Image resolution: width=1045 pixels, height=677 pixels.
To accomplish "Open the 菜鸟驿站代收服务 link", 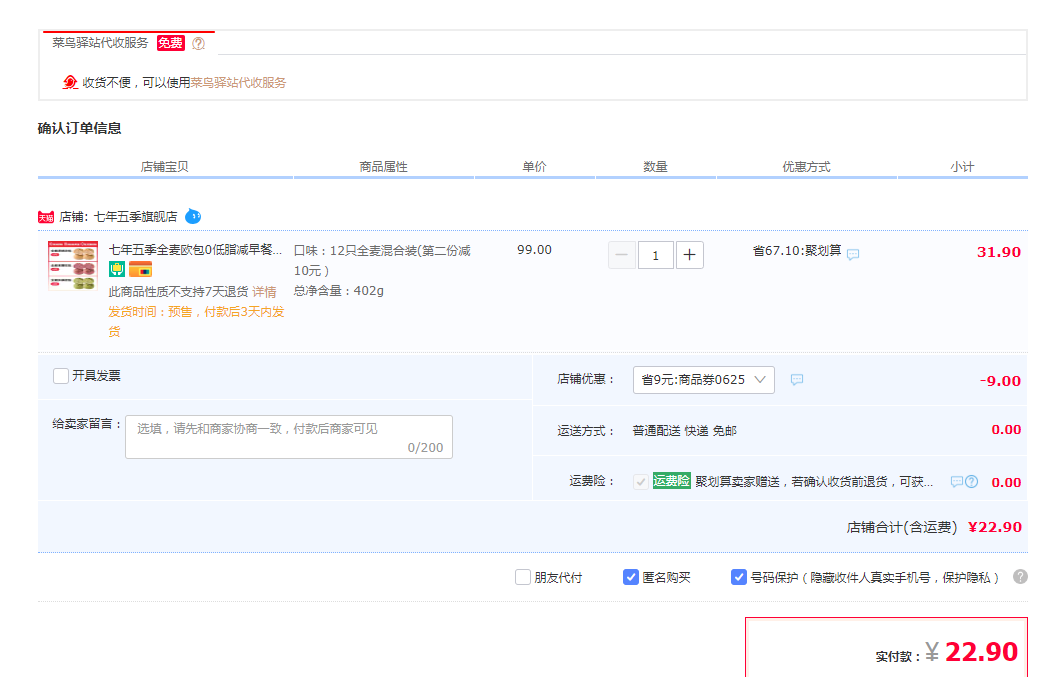I will pos(238,83).
